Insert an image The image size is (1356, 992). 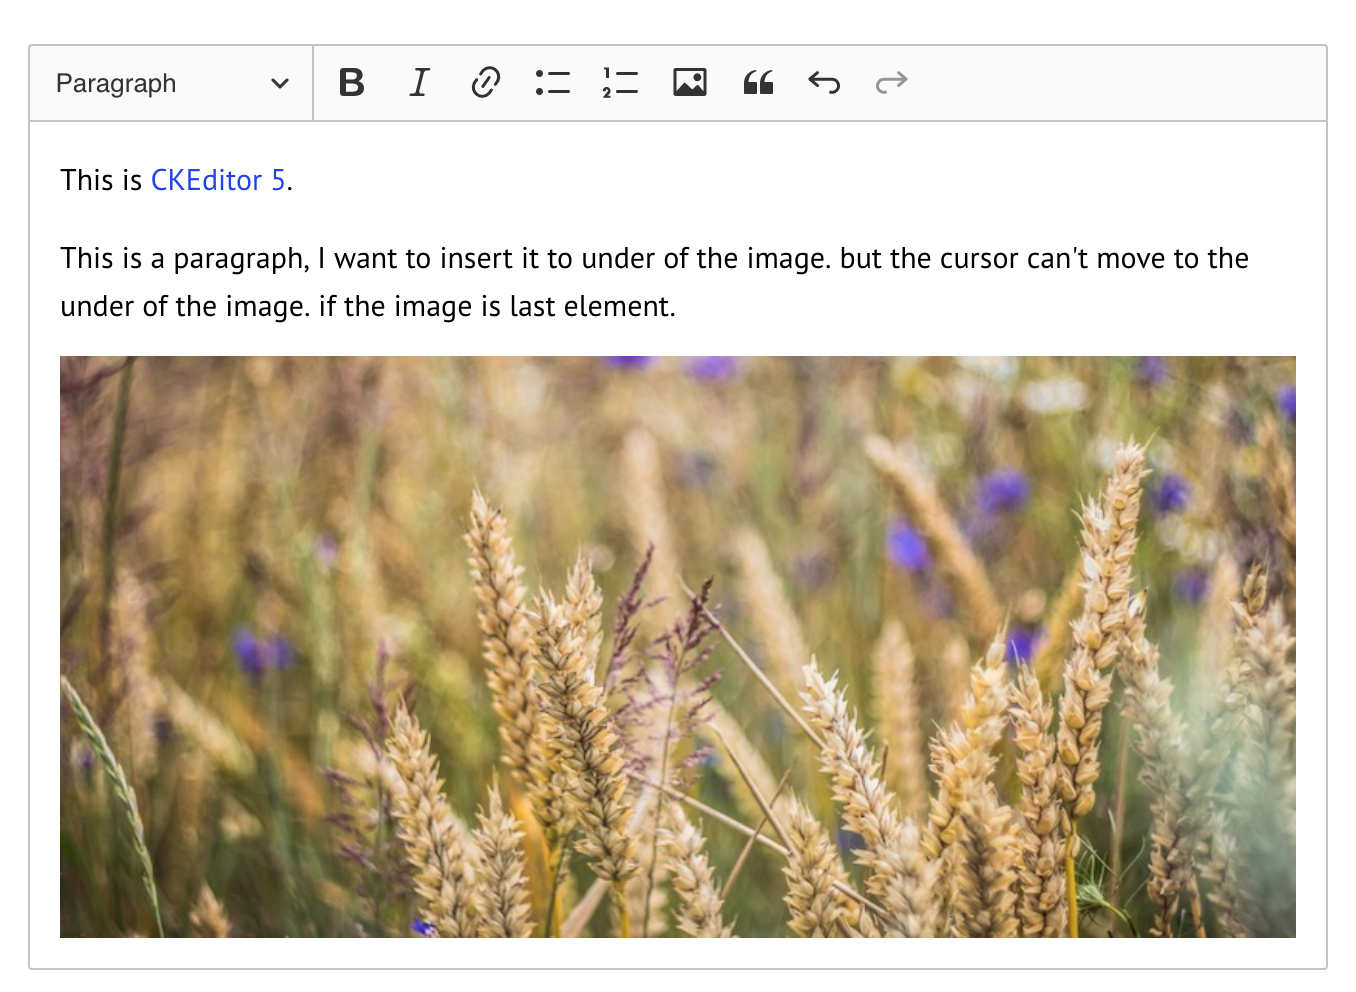tap(689, 83)
